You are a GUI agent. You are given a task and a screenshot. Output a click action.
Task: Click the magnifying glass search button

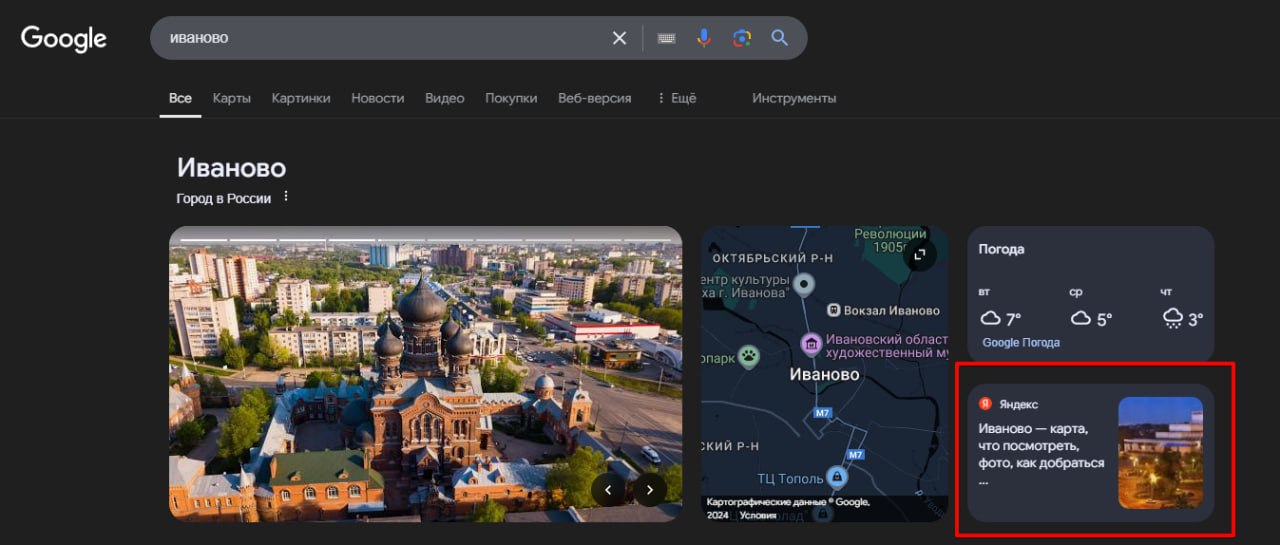[x=780, y=38]
